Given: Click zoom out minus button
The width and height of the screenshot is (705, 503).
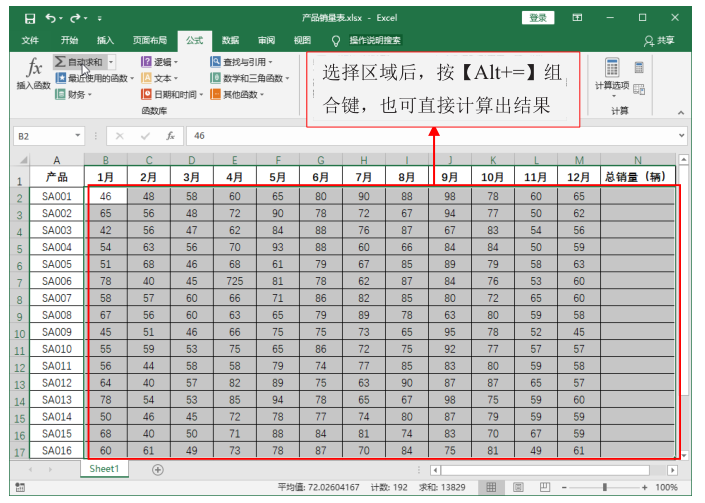Looking at the screenshot, I should coord(564,487).
